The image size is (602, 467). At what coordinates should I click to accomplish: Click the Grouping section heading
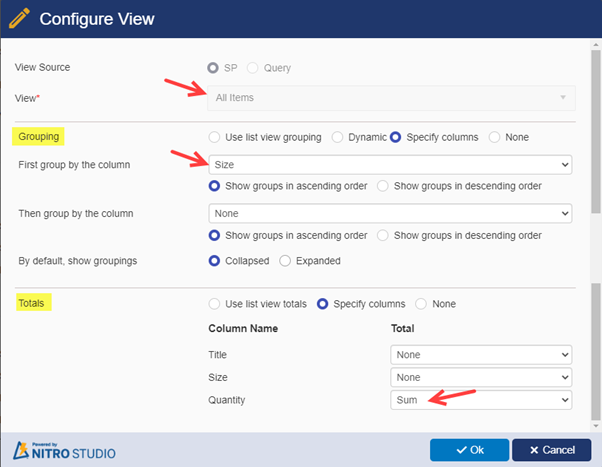coord(38,137)
